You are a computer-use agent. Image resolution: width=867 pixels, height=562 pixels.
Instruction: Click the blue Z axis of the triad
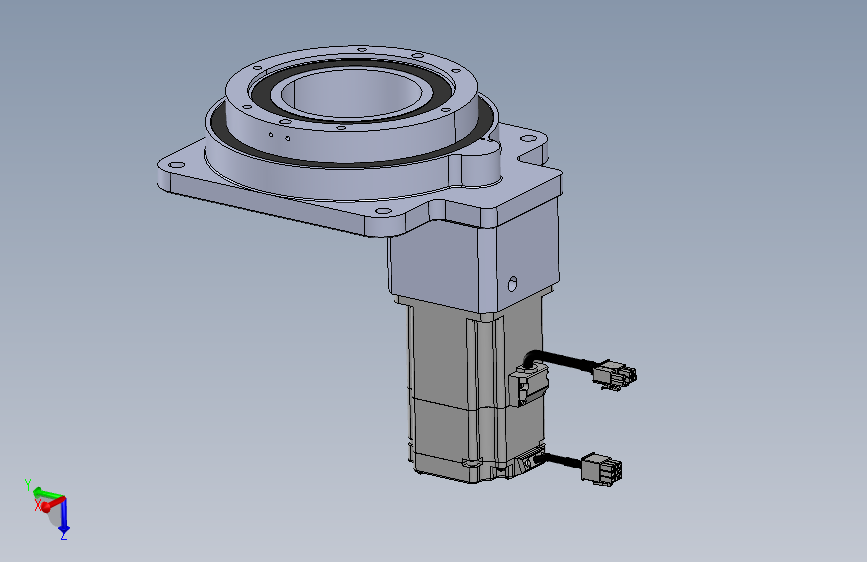(64, 518)
